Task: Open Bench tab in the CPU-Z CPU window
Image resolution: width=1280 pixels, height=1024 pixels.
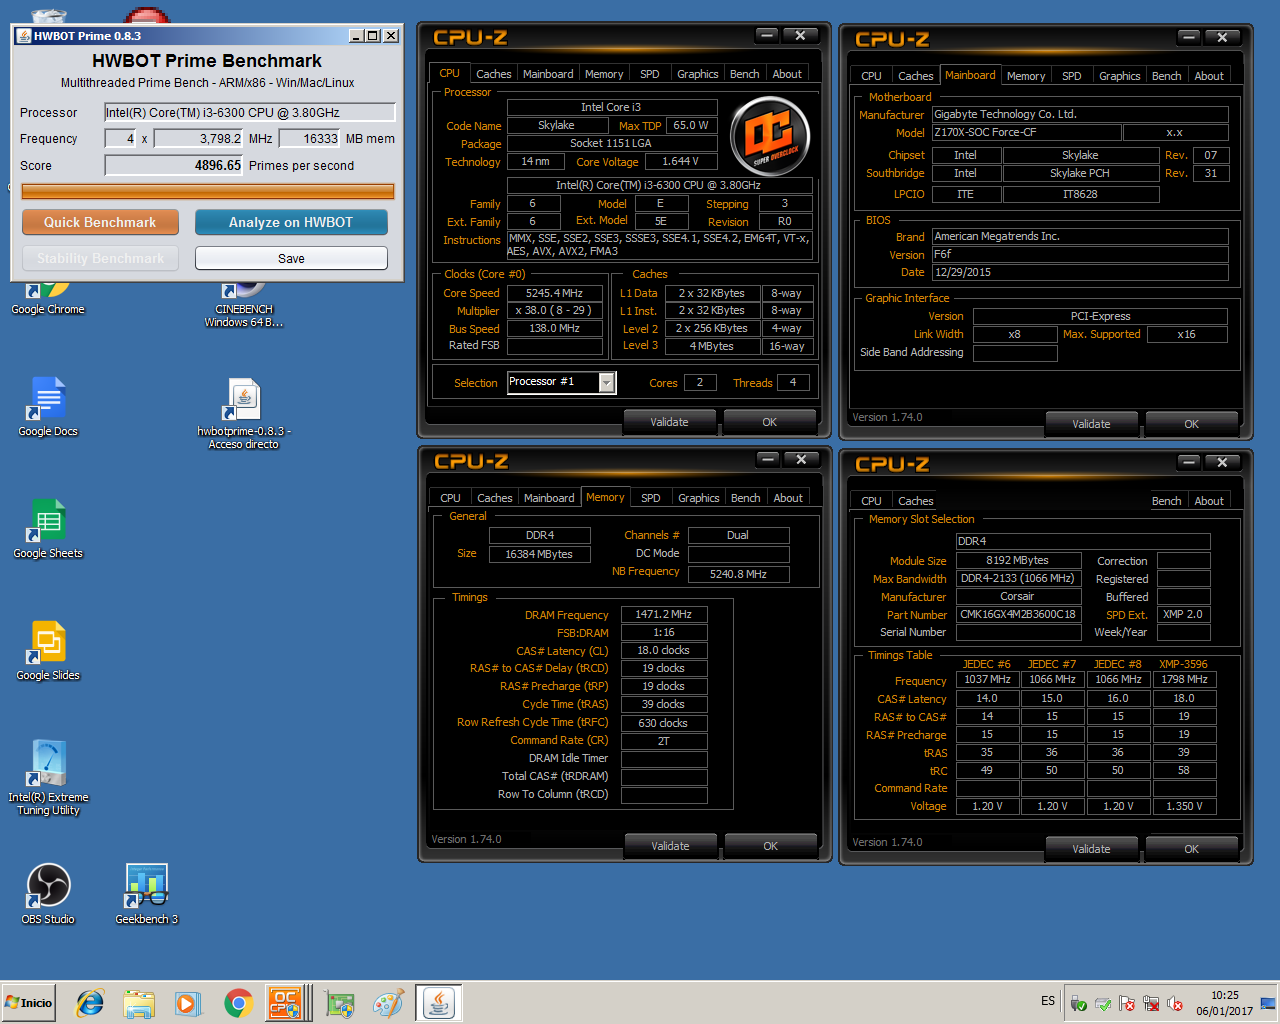Action: point(744,74)
